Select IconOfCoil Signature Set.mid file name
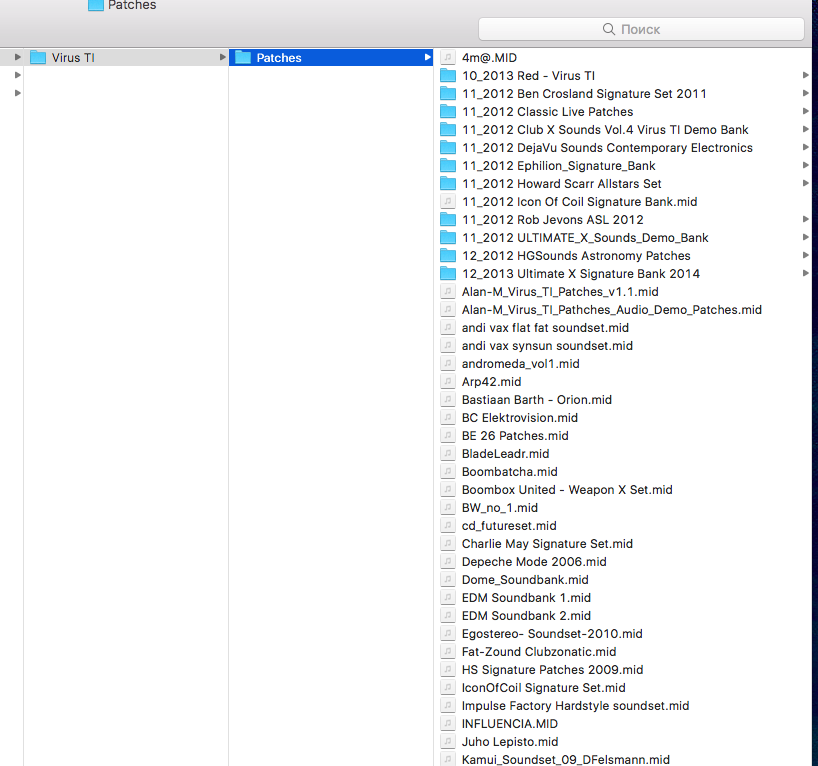Screen dimensions: 818x766 pos(543,688)
